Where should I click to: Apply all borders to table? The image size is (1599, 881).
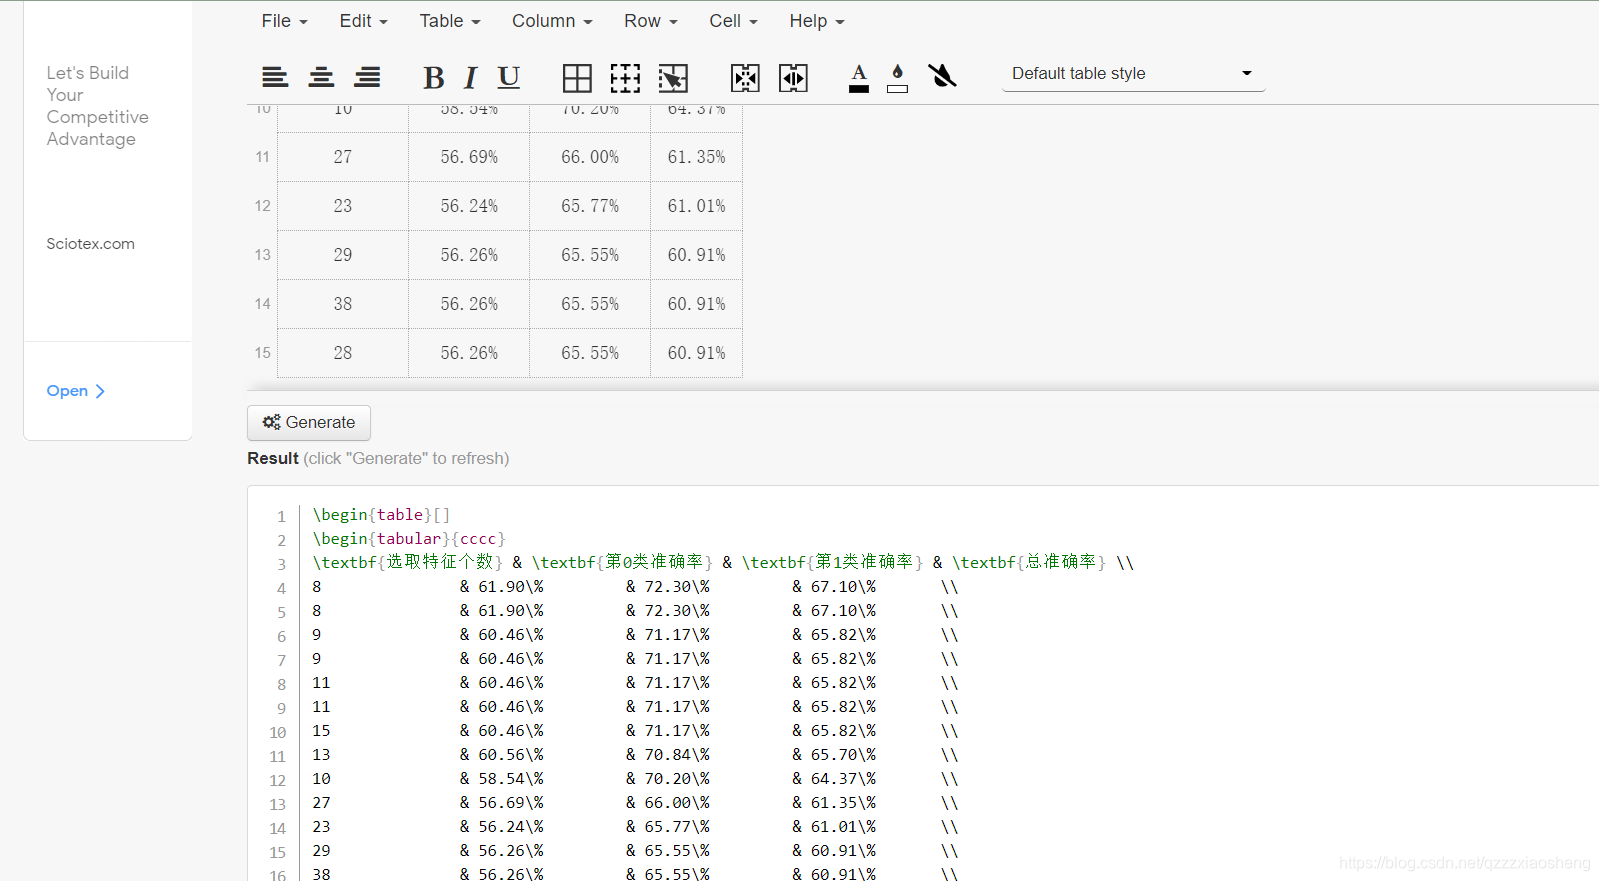click(577, 78)
